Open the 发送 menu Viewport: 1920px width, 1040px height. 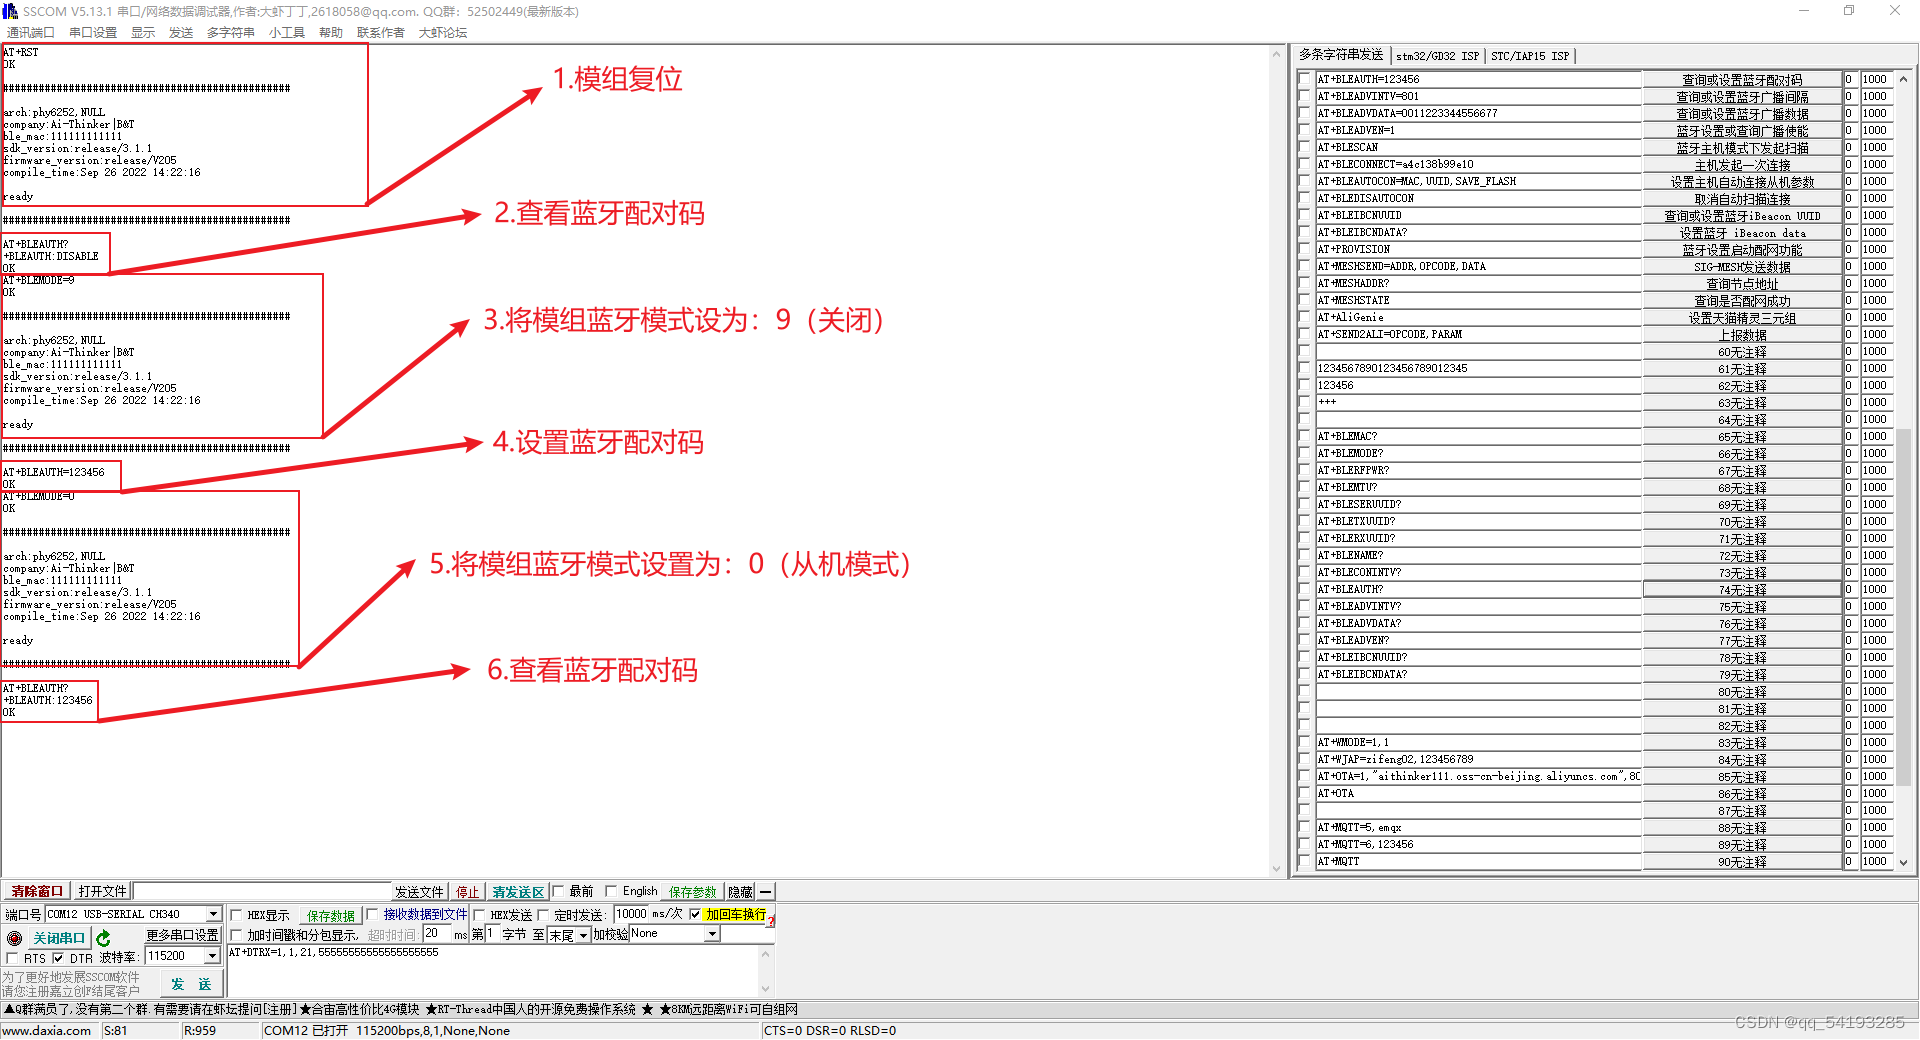(x=181, y=33)
